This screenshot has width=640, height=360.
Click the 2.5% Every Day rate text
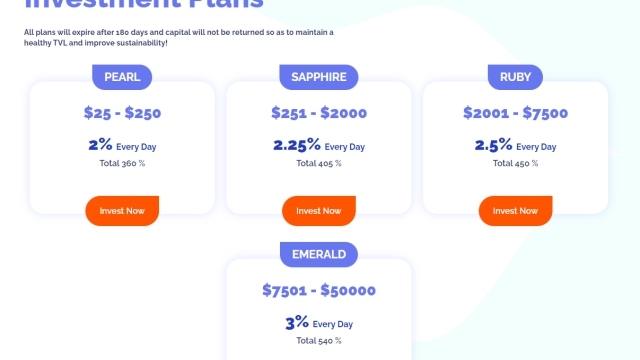pos(516,145)
